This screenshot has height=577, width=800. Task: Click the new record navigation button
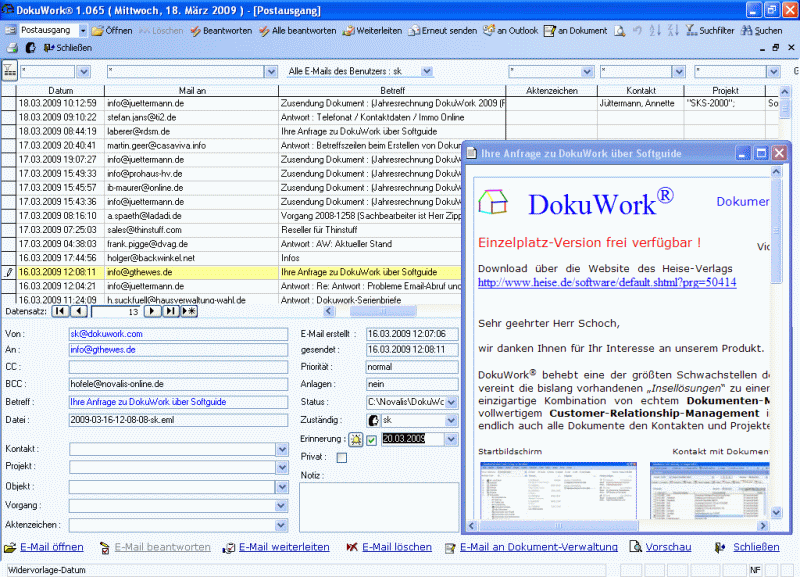pos(189,311)
